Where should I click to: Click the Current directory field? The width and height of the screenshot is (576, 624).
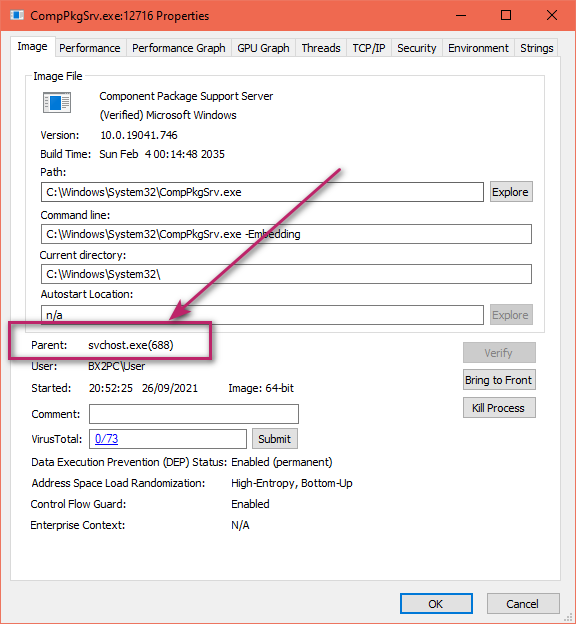pyautogui.click(x=286, y=274)
